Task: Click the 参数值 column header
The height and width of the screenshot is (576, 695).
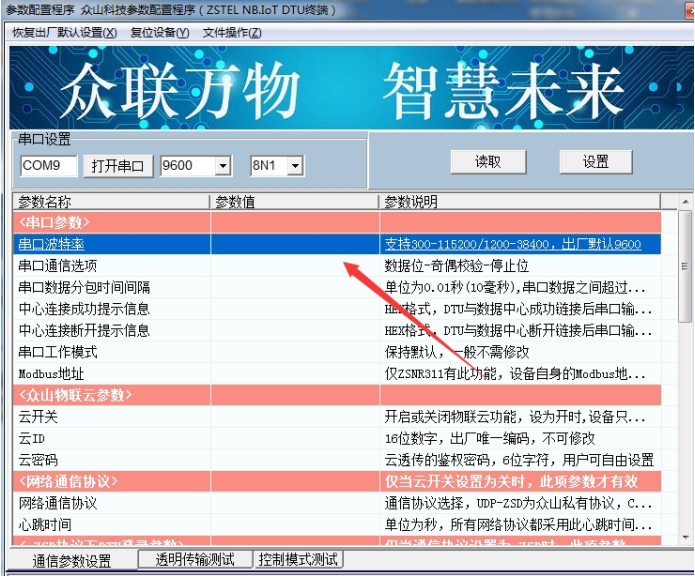Action: (294, 202)
